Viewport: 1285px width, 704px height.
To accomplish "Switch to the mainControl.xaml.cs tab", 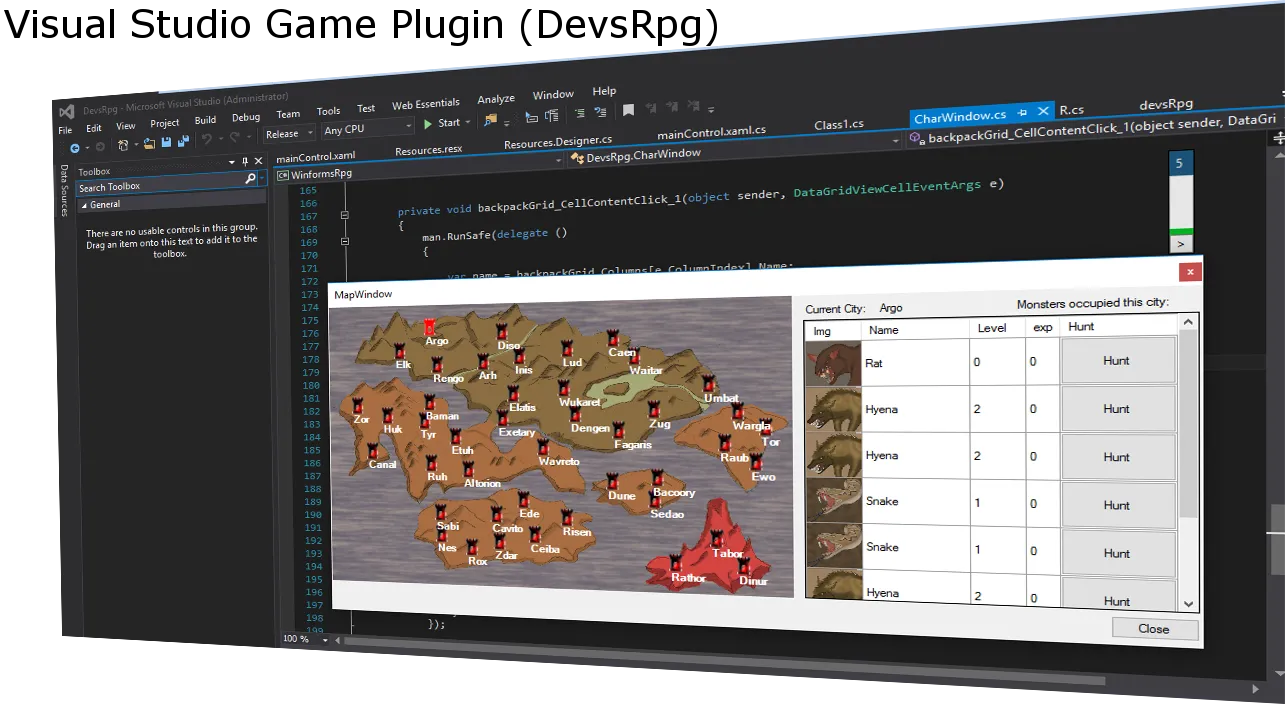I will (x=711, y=131).
